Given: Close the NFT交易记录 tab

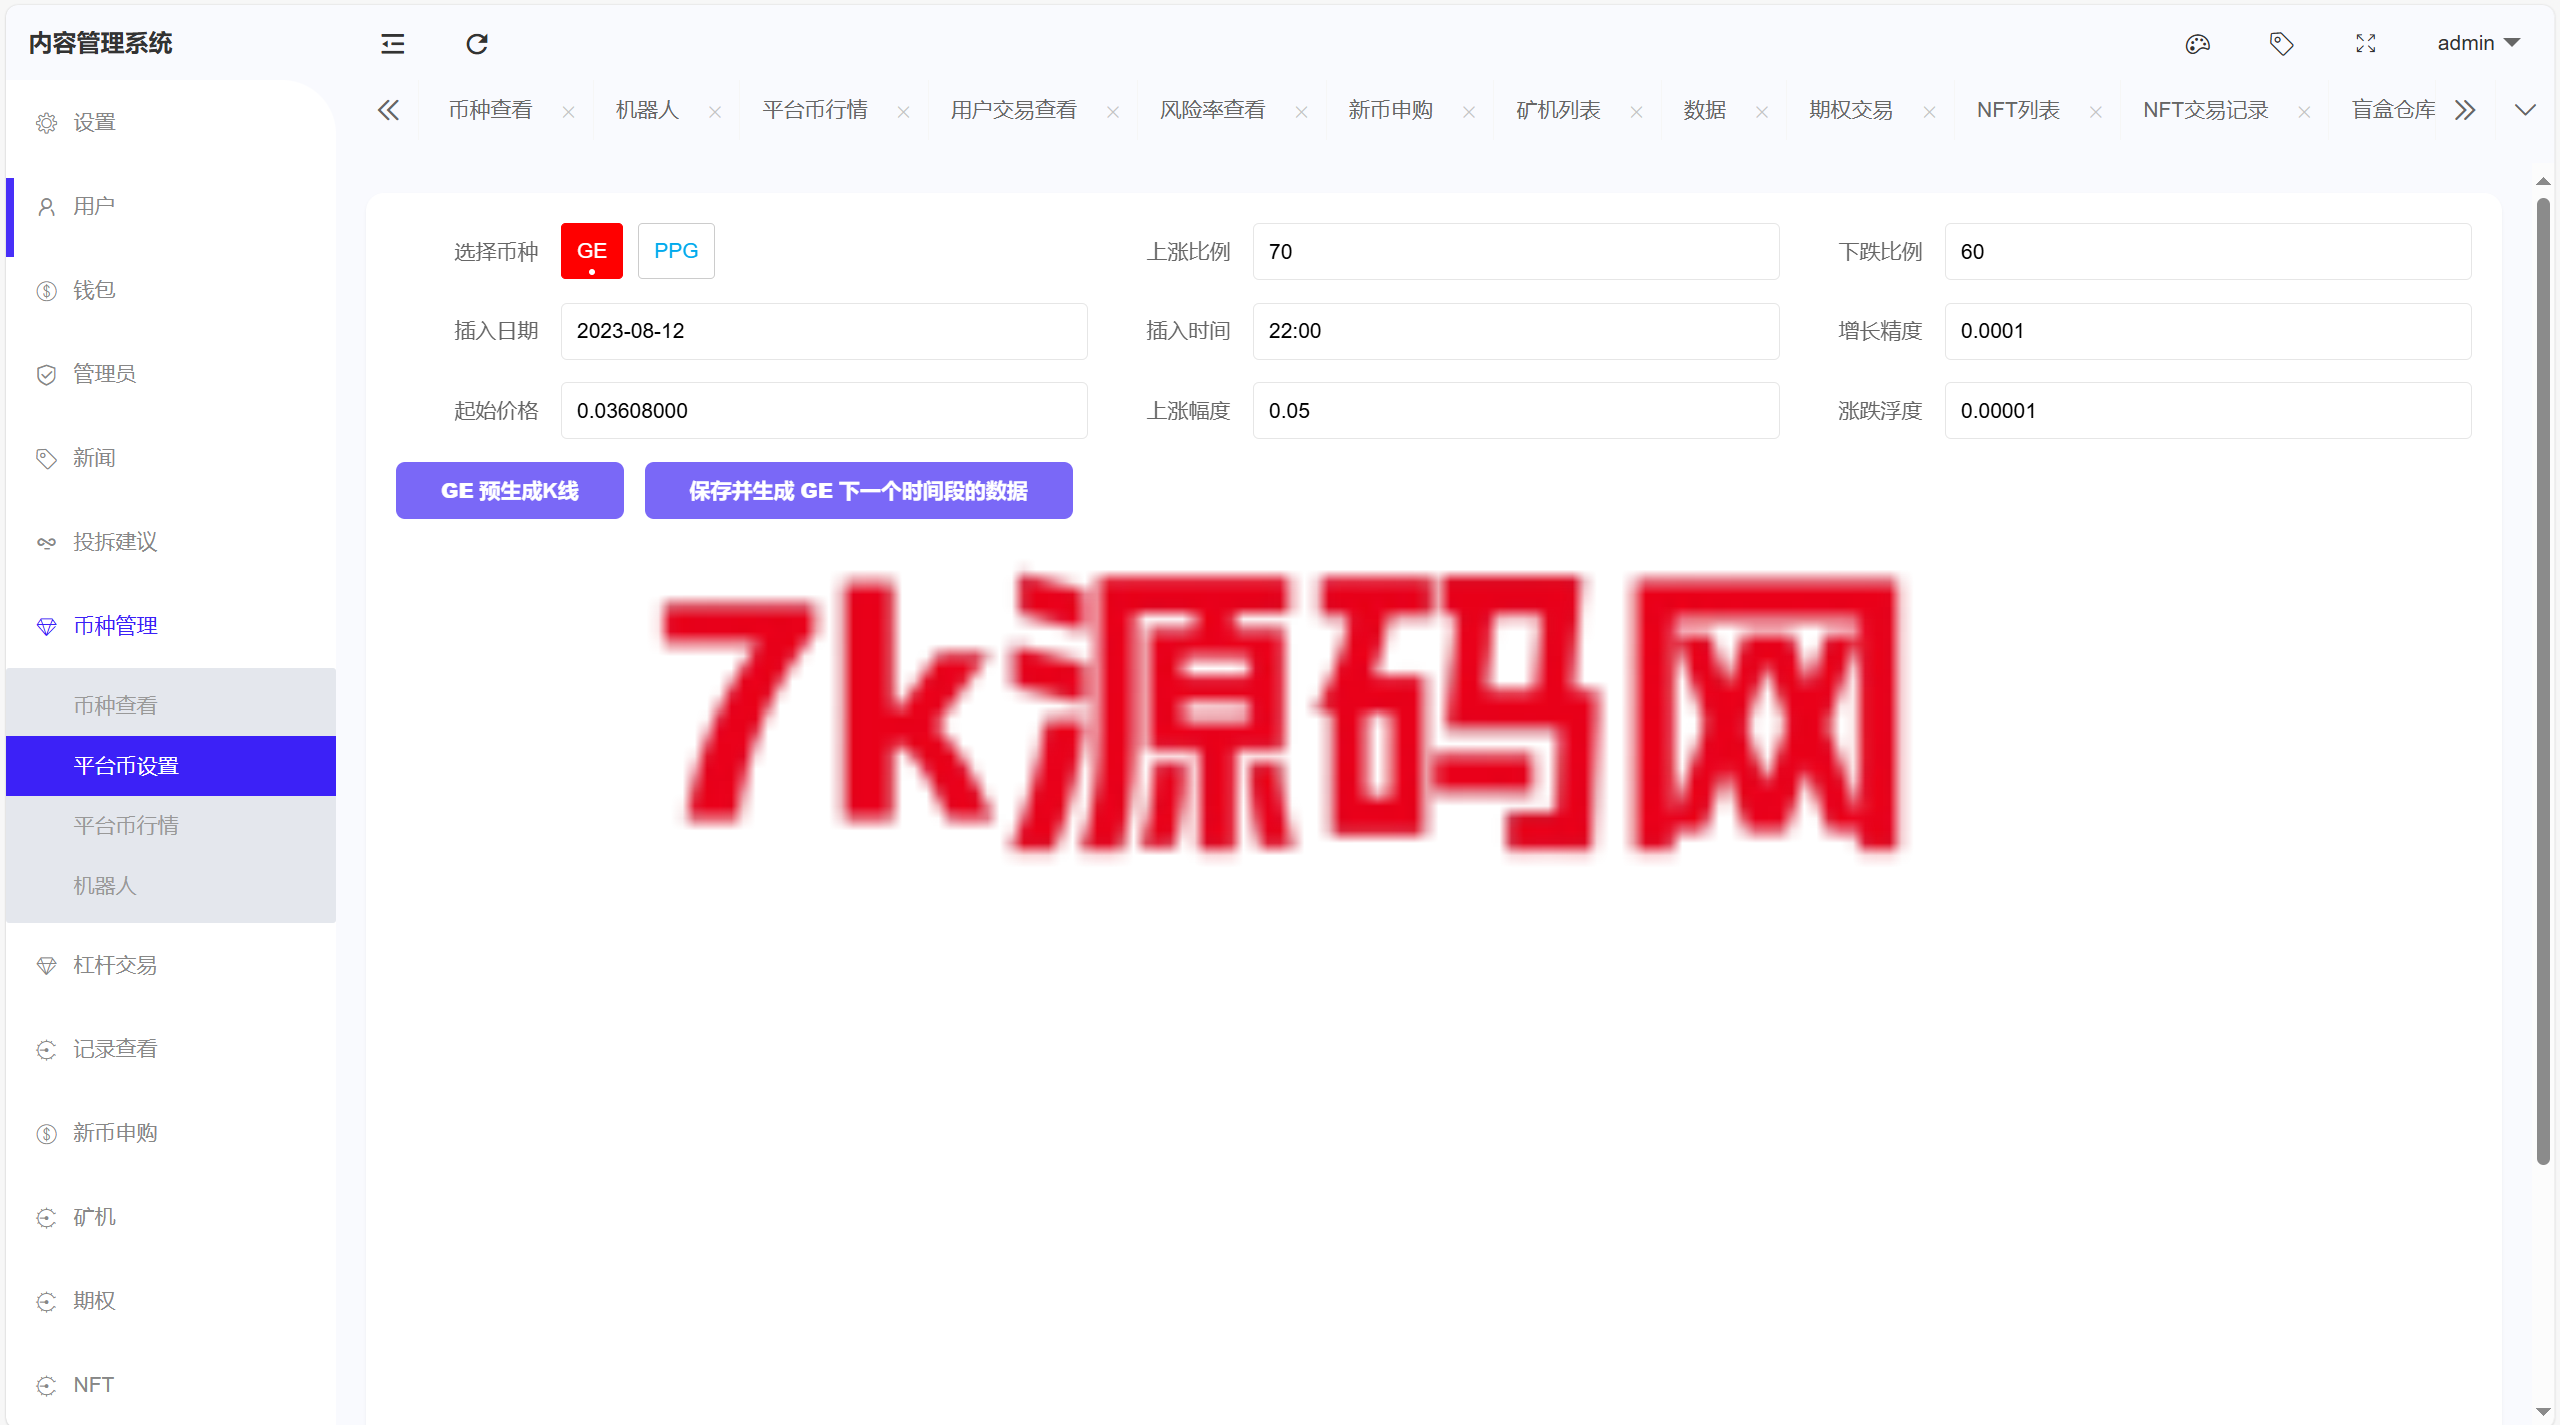Looking at the screenshot, I should [2304, 112].
